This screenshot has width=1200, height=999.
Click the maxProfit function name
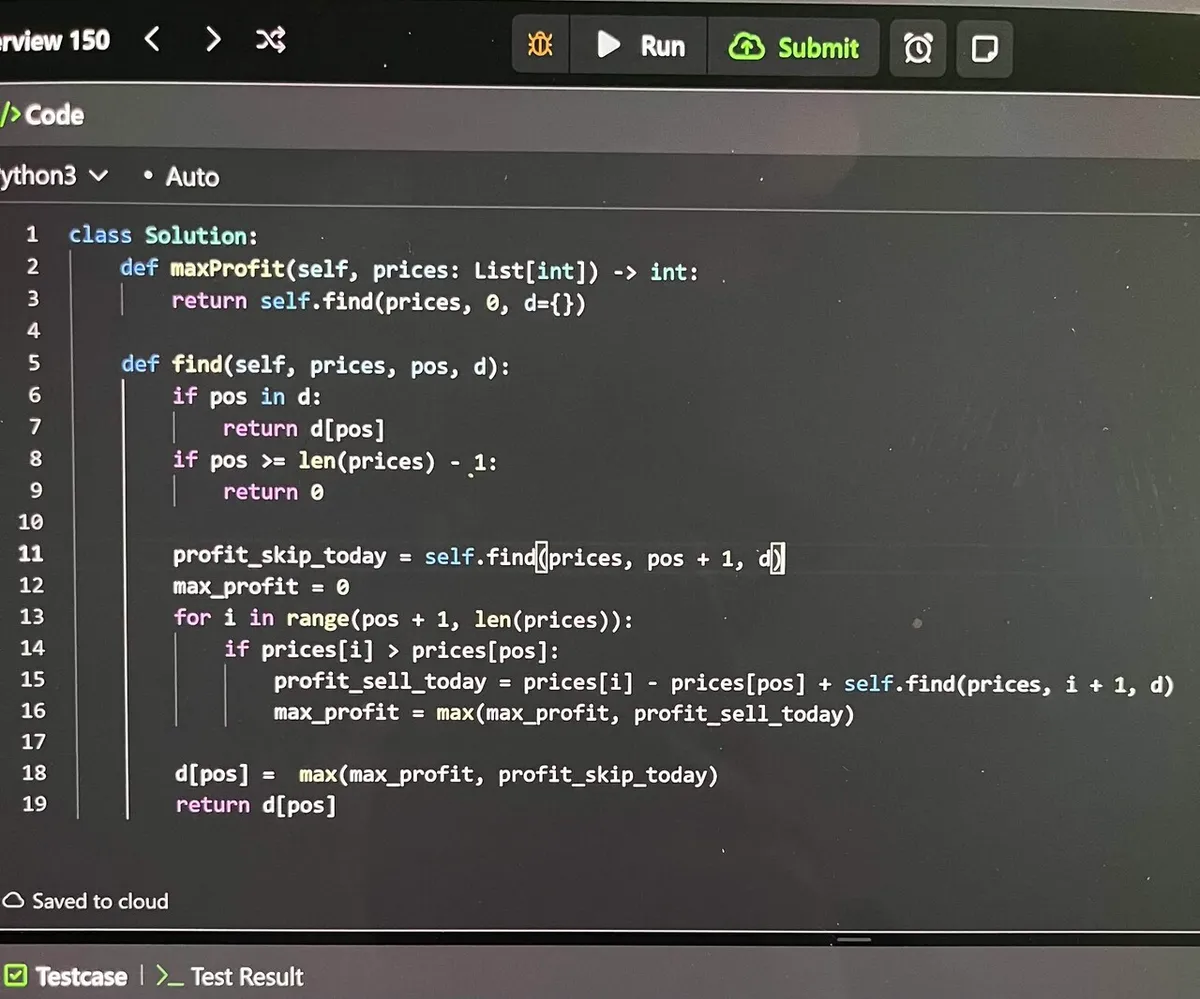(228, 269)
